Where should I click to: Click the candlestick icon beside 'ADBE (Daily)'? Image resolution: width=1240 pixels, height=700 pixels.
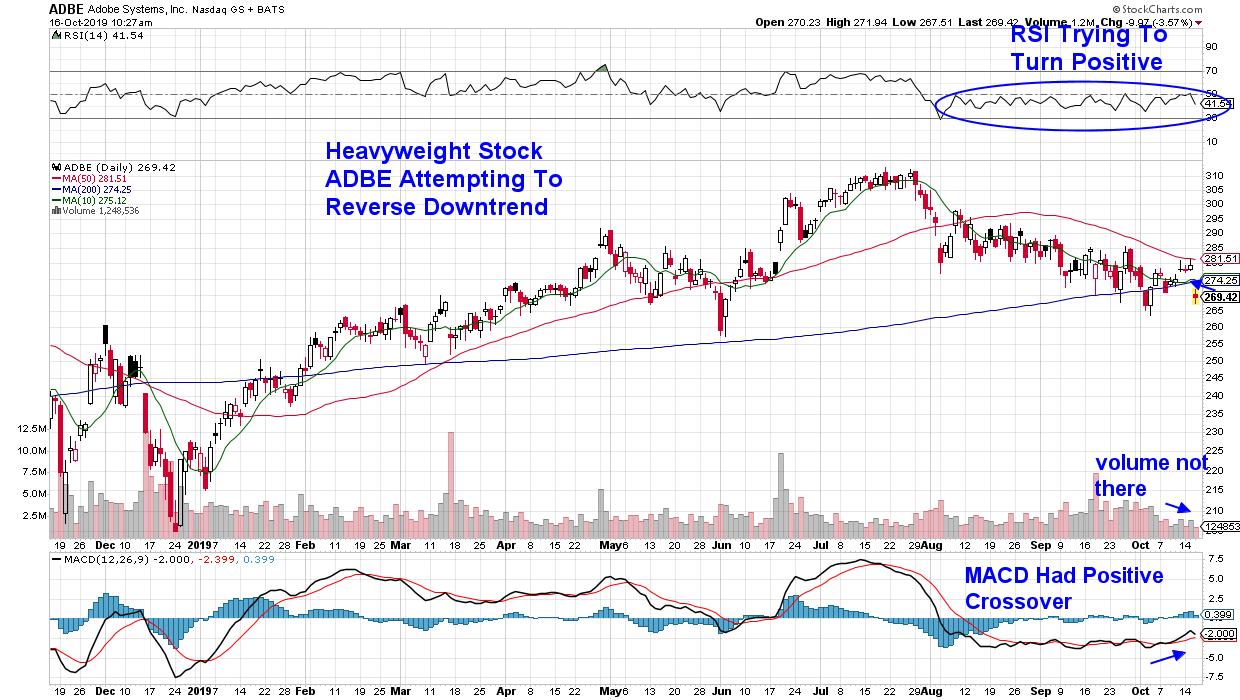pyautogui.click(x=55, y=167)
